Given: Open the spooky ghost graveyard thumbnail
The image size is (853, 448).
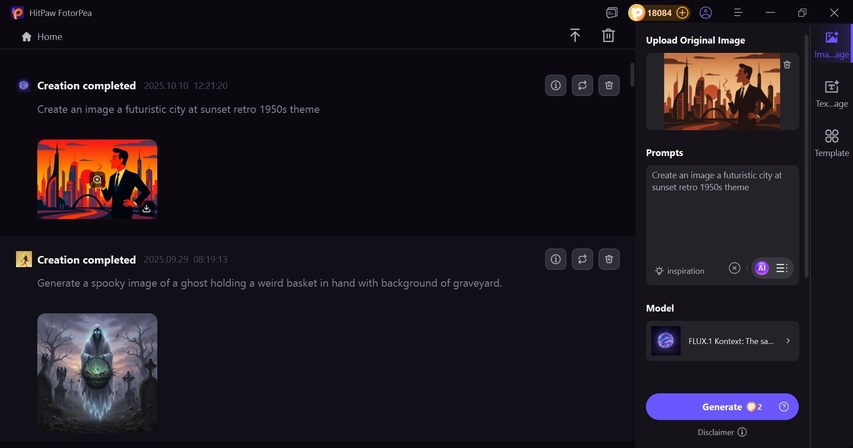Looking at the screenshot, I should click(x=97, y=372).
